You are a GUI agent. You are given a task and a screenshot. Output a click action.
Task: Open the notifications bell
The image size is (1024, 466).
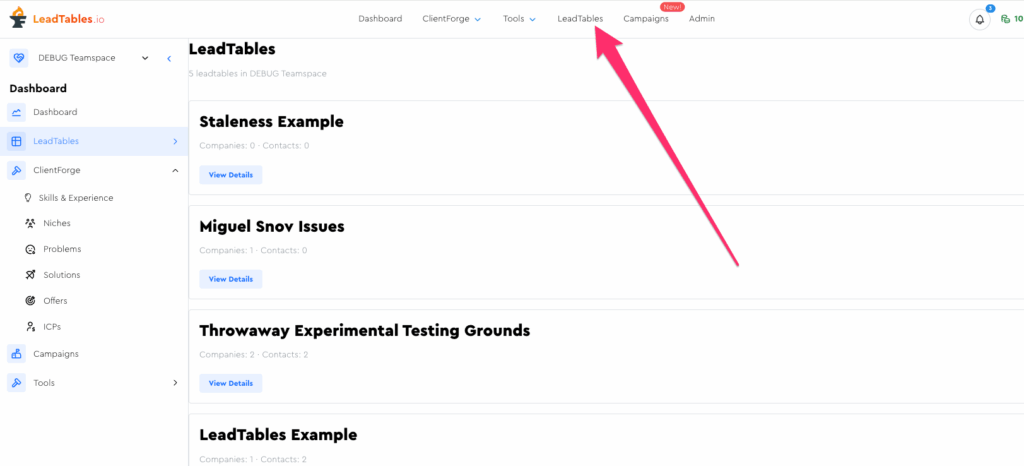pos(979,19)
